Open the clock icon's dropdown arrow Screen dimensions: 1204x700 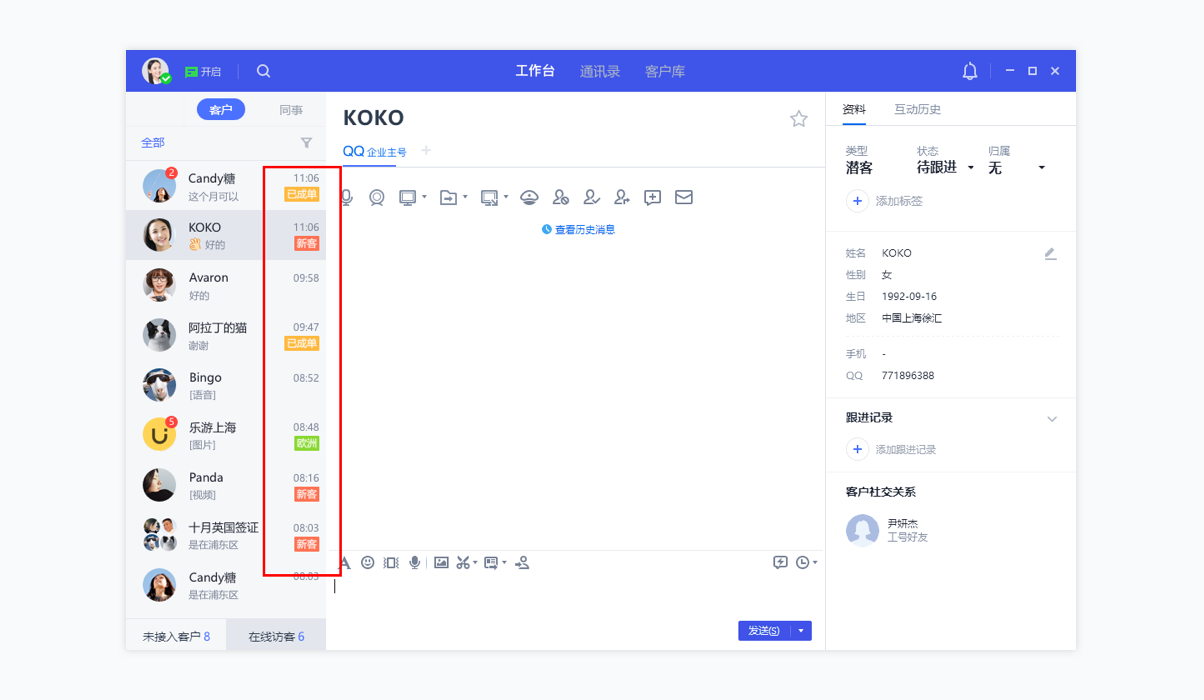click(x=815, y=563)
